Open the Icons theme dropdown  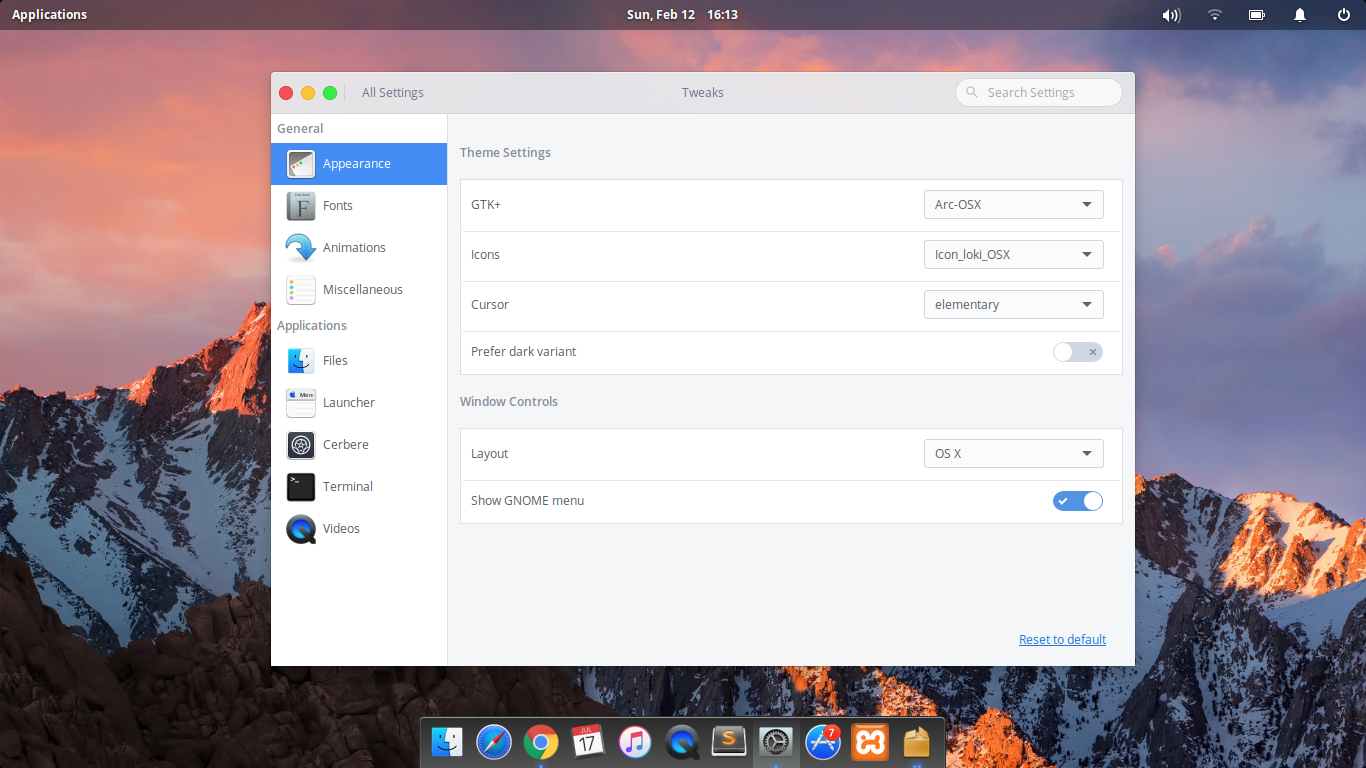pos(1014,255)
